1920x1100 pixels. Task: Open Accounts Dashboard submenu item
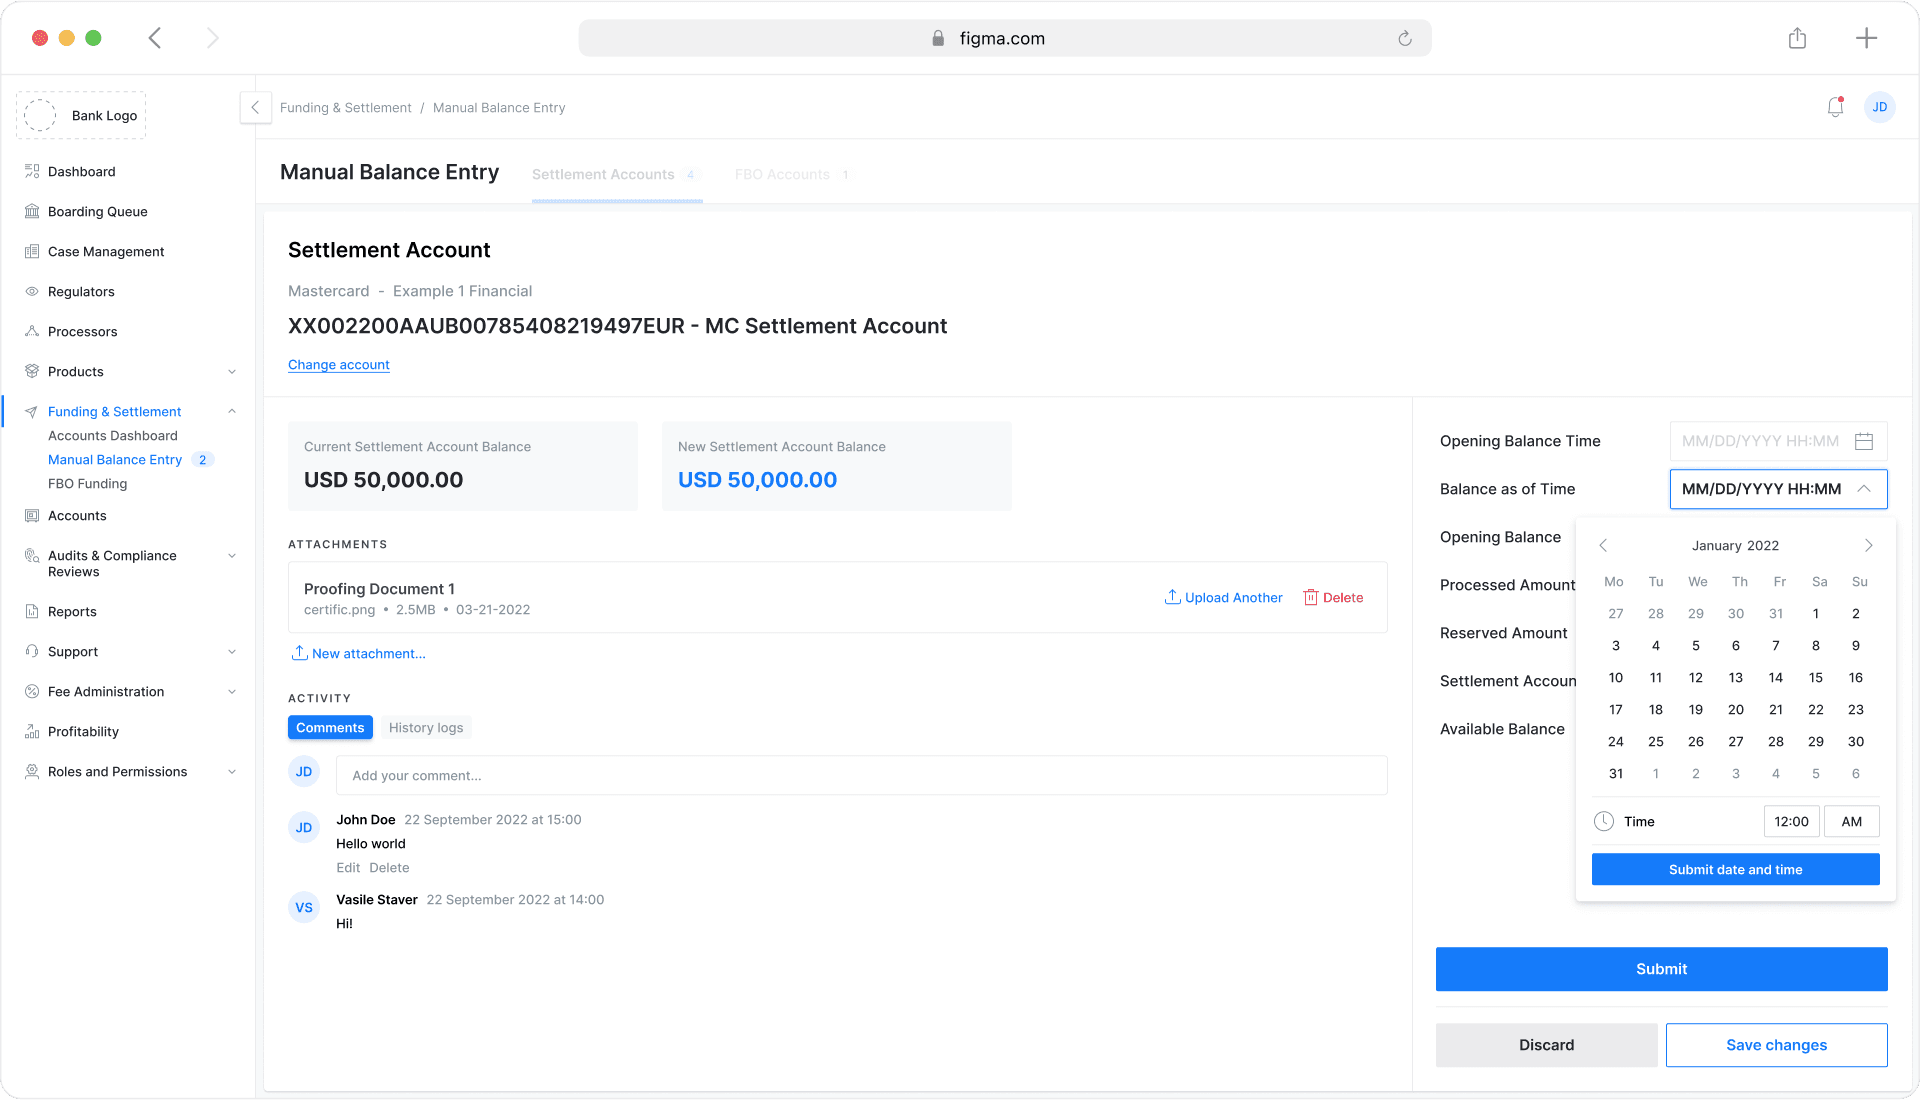(x=113, y=435)
